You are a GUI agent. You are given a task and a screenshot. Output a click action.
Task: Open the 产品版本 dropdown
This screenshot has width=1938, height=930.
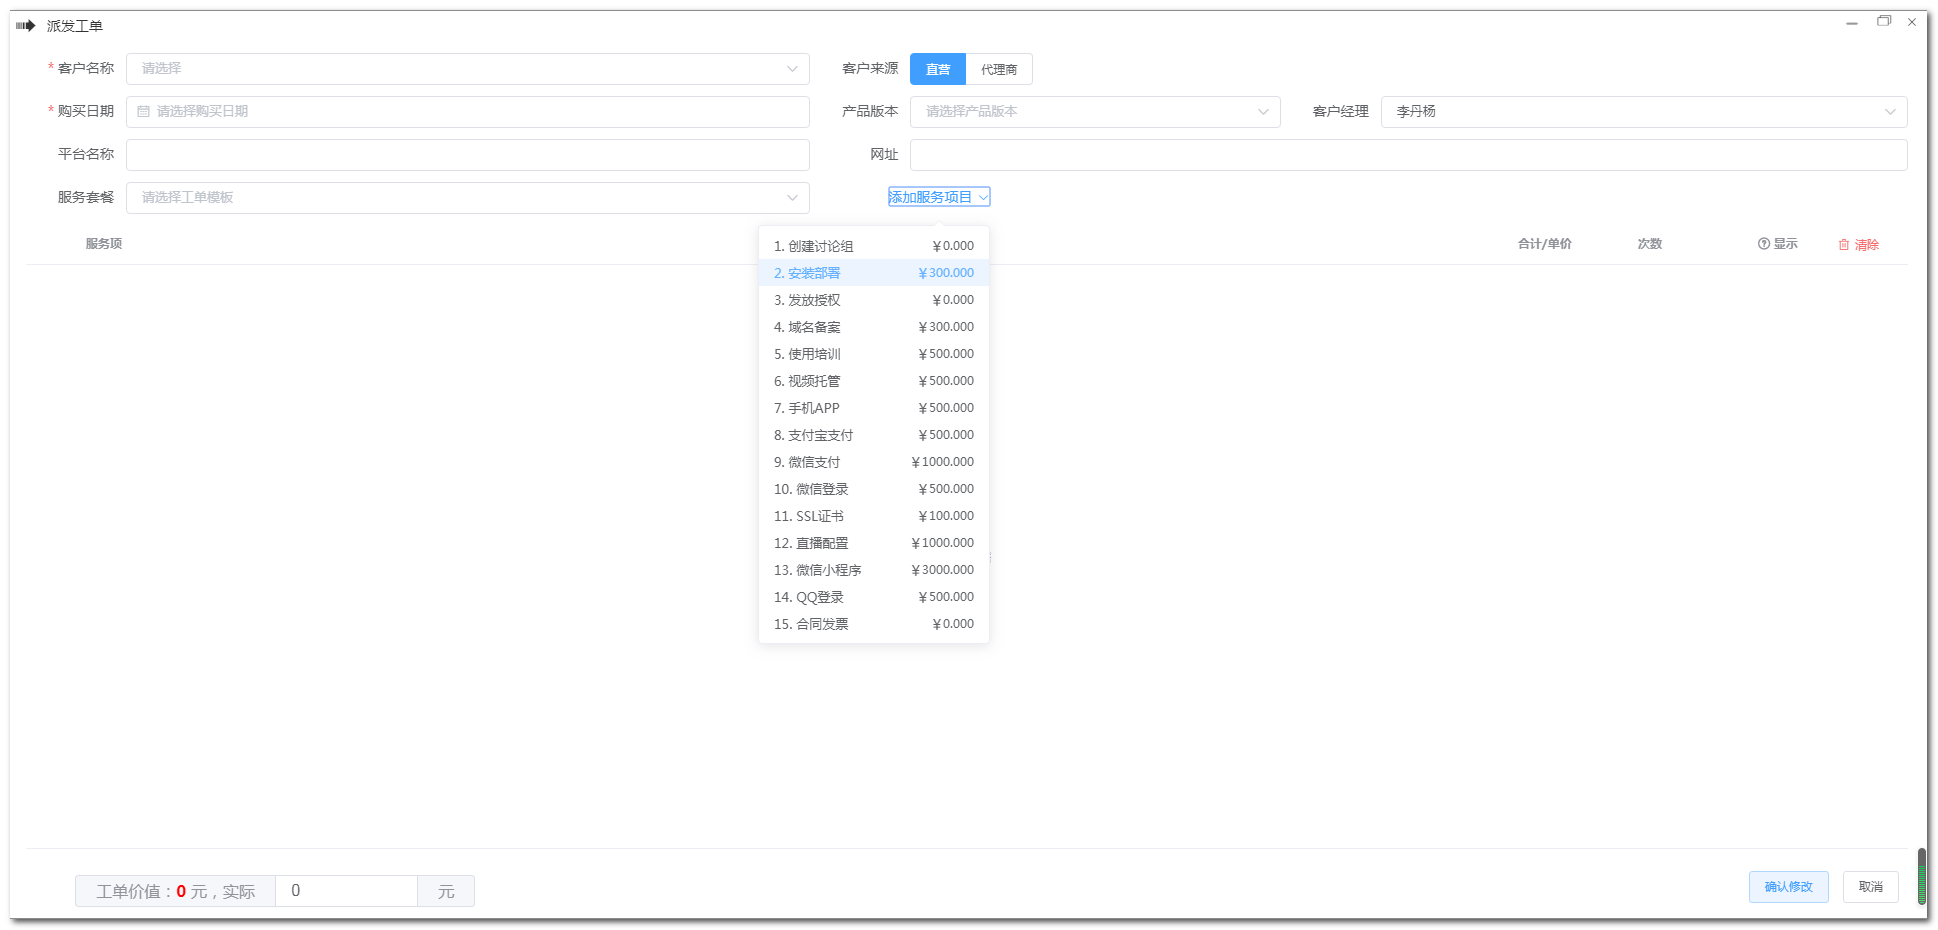coord(1095,112)
